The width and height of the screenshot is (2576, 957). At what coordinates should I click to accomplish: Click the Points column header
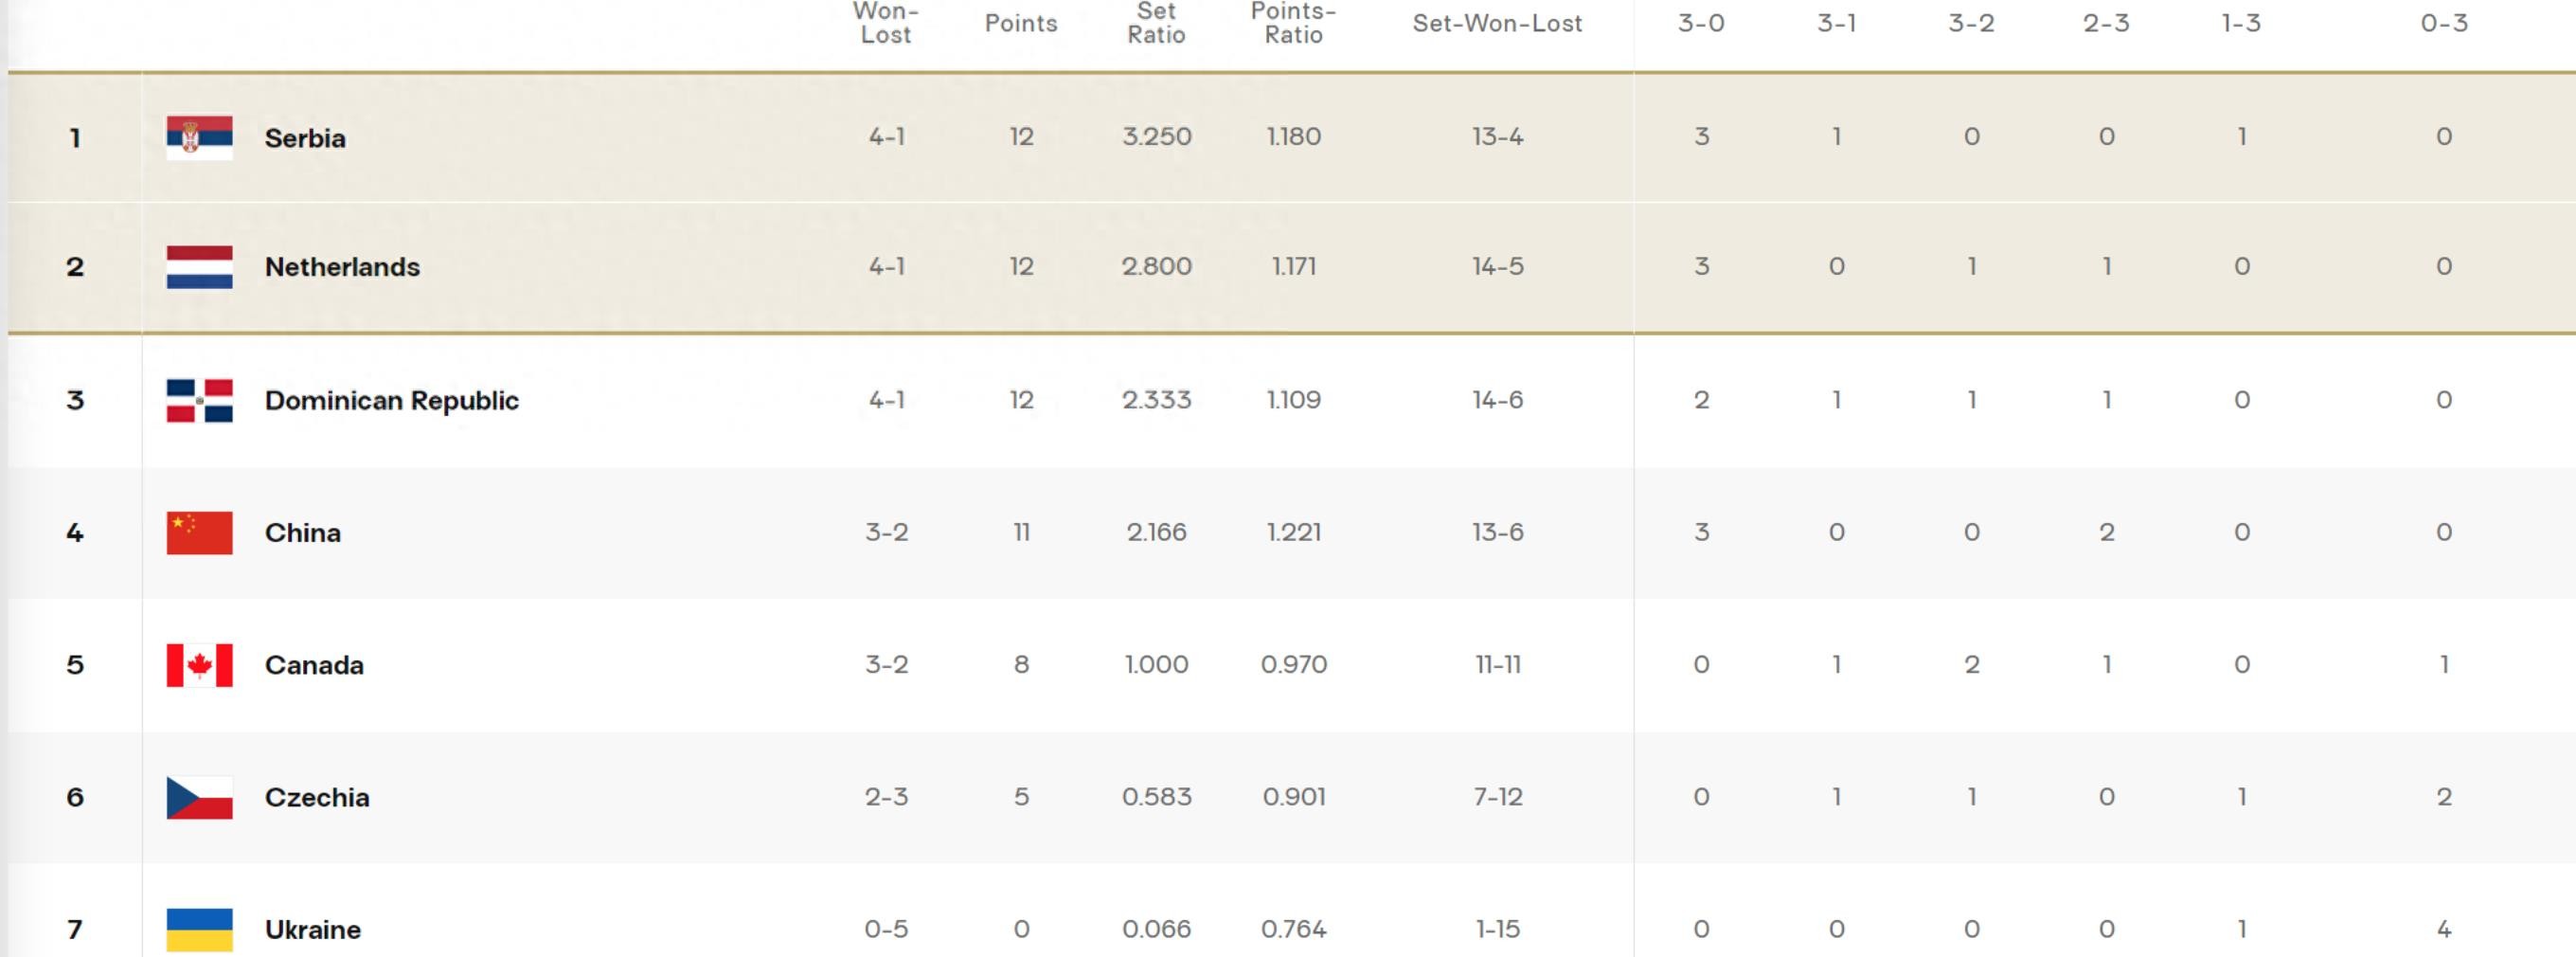click(x=1020, y=23)
